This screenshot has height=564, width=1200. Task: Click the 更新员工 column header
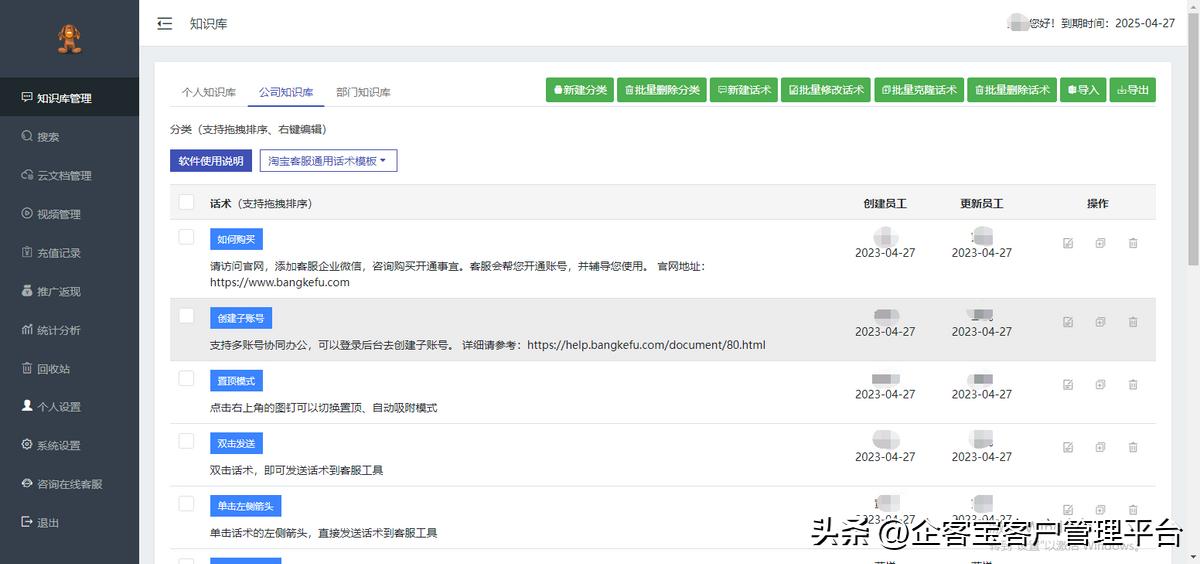click(982, 203)
